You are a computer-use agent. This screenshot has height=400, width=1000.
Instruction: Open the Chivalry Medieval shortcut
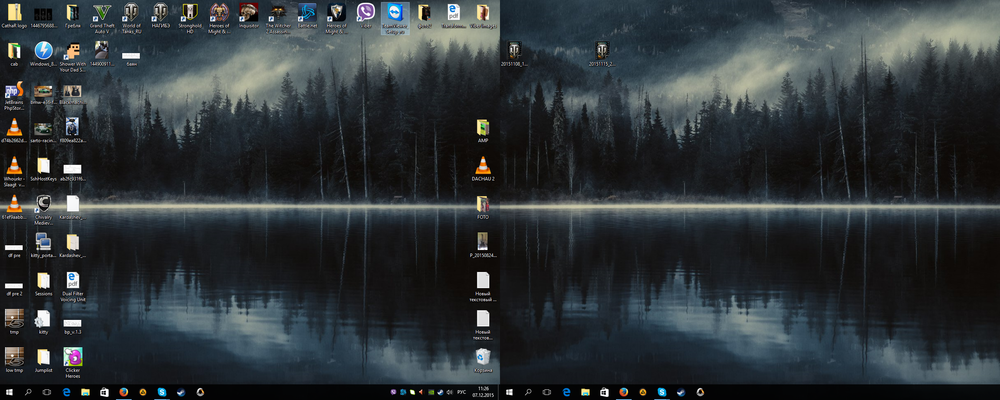(x=43, y=205)
